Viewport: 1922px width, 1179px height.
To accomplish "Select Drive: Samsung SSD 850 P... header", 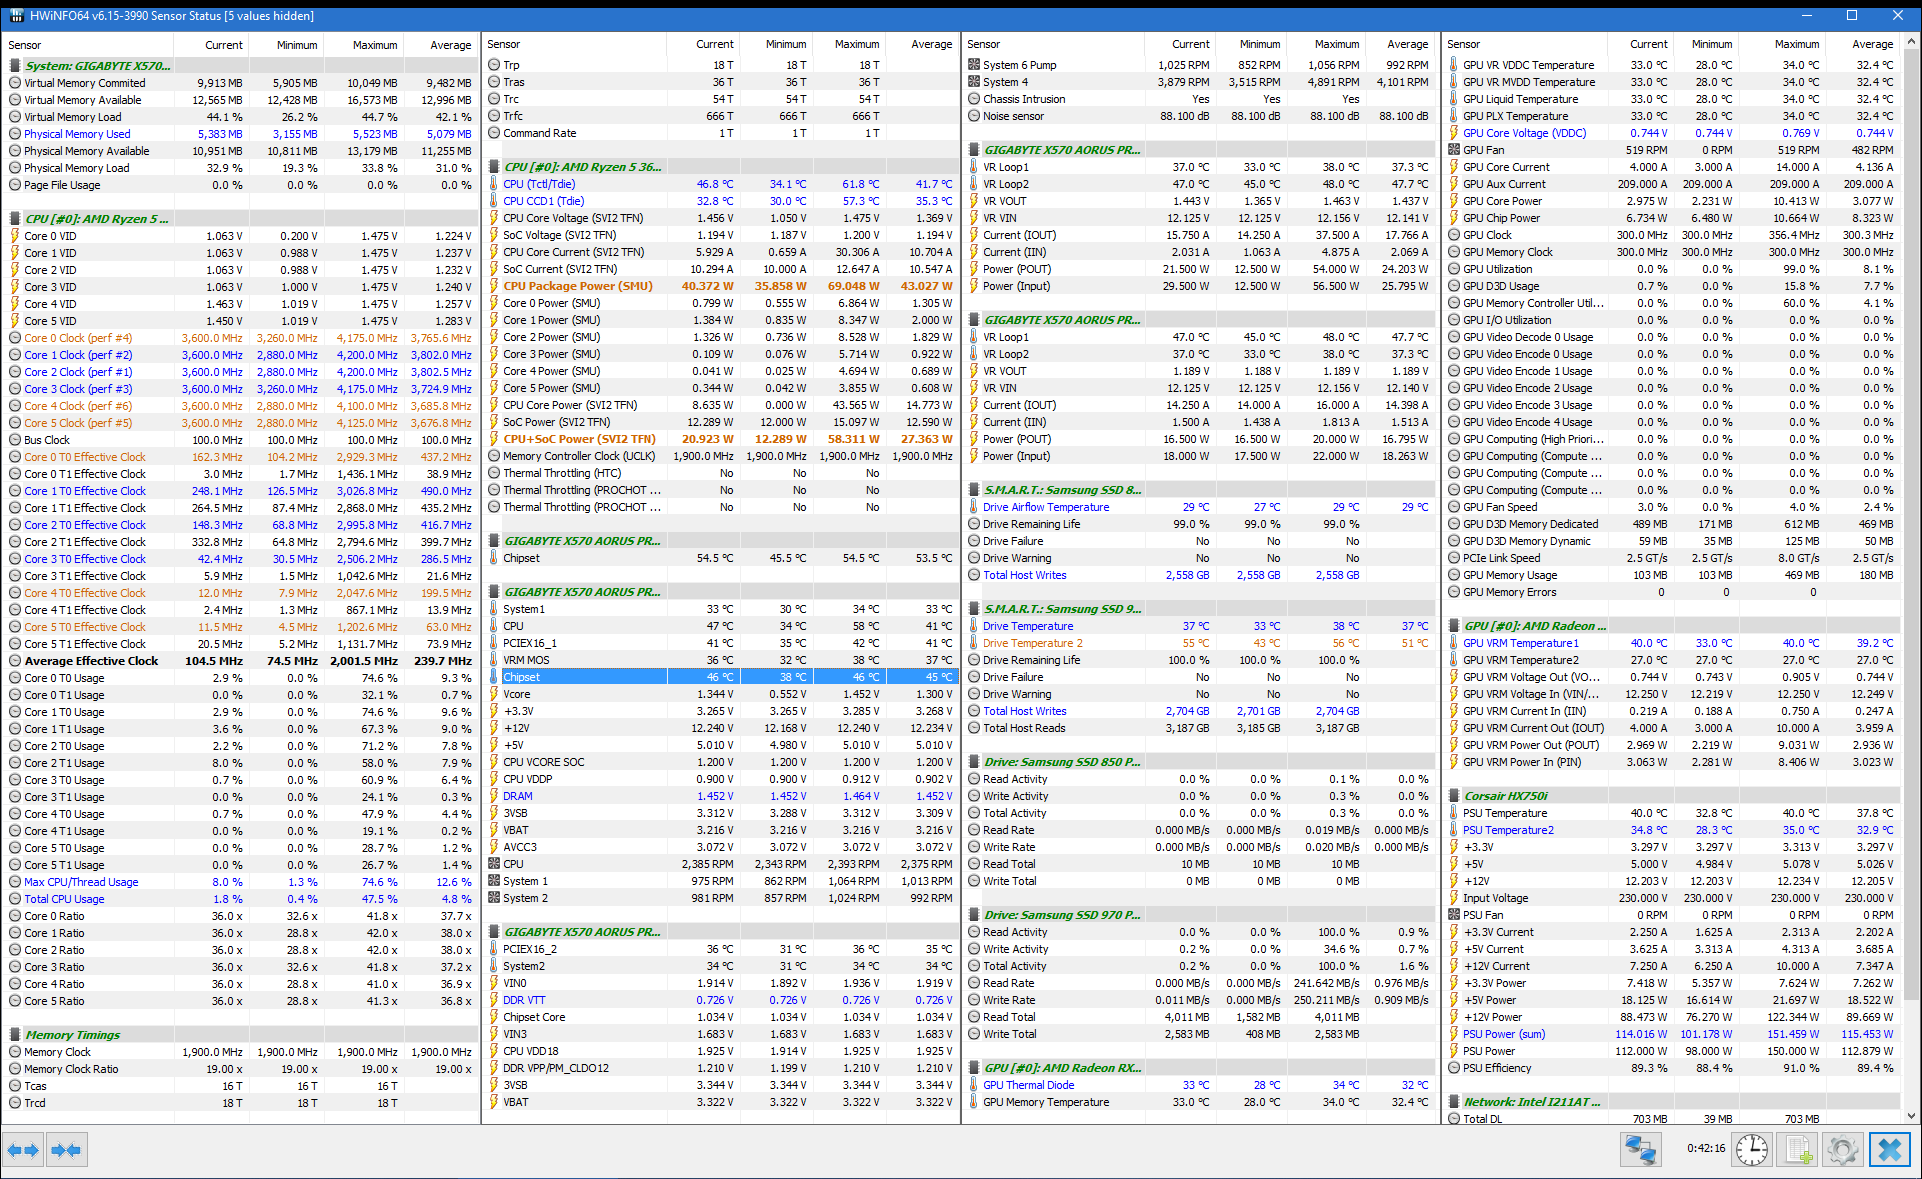I will (1201, 762).
